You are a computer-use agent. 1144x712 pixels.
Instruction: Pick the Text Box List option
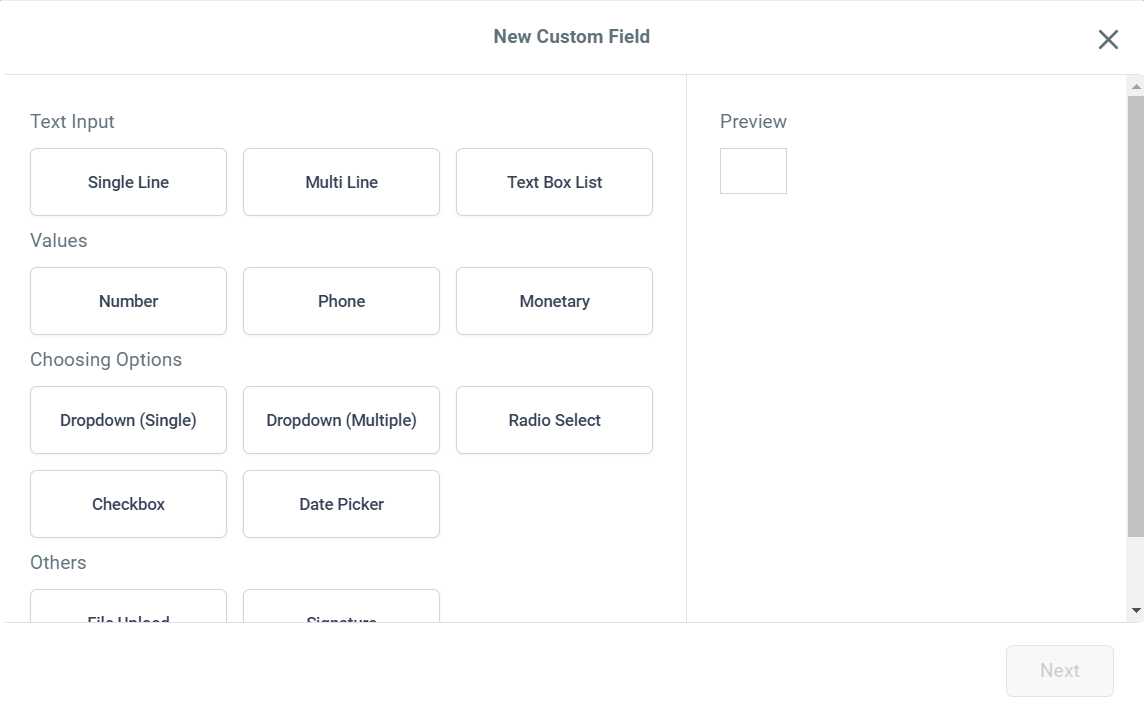pos(554,182)
